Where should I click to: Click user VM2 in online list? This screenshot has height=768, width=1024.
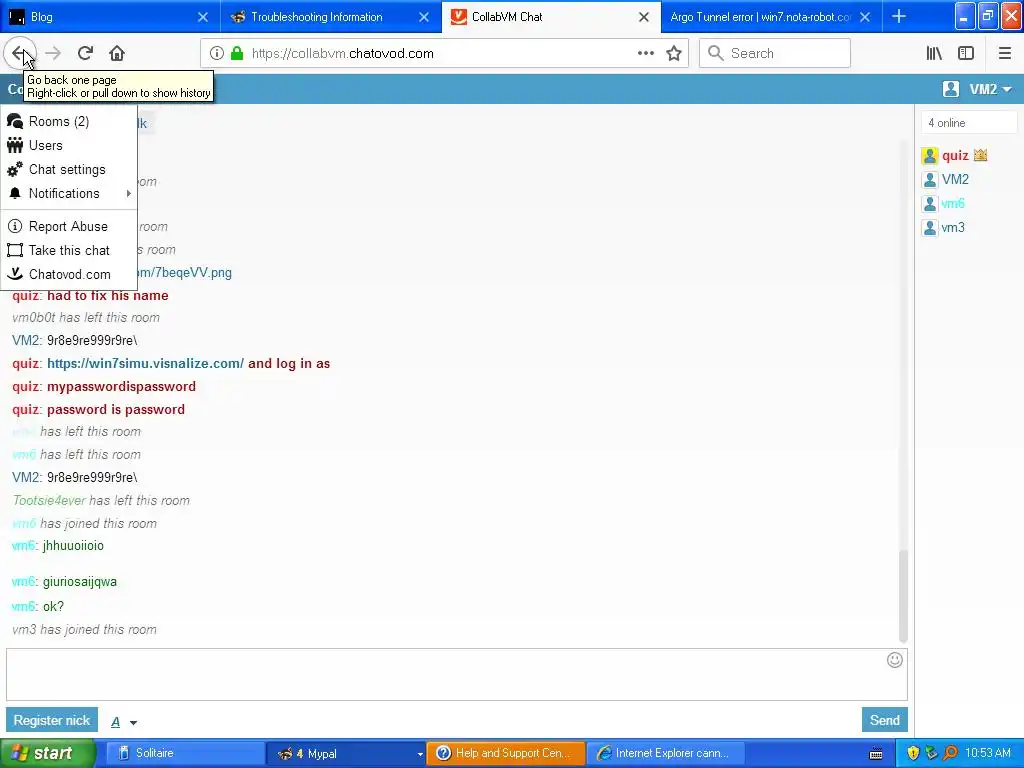955,180
